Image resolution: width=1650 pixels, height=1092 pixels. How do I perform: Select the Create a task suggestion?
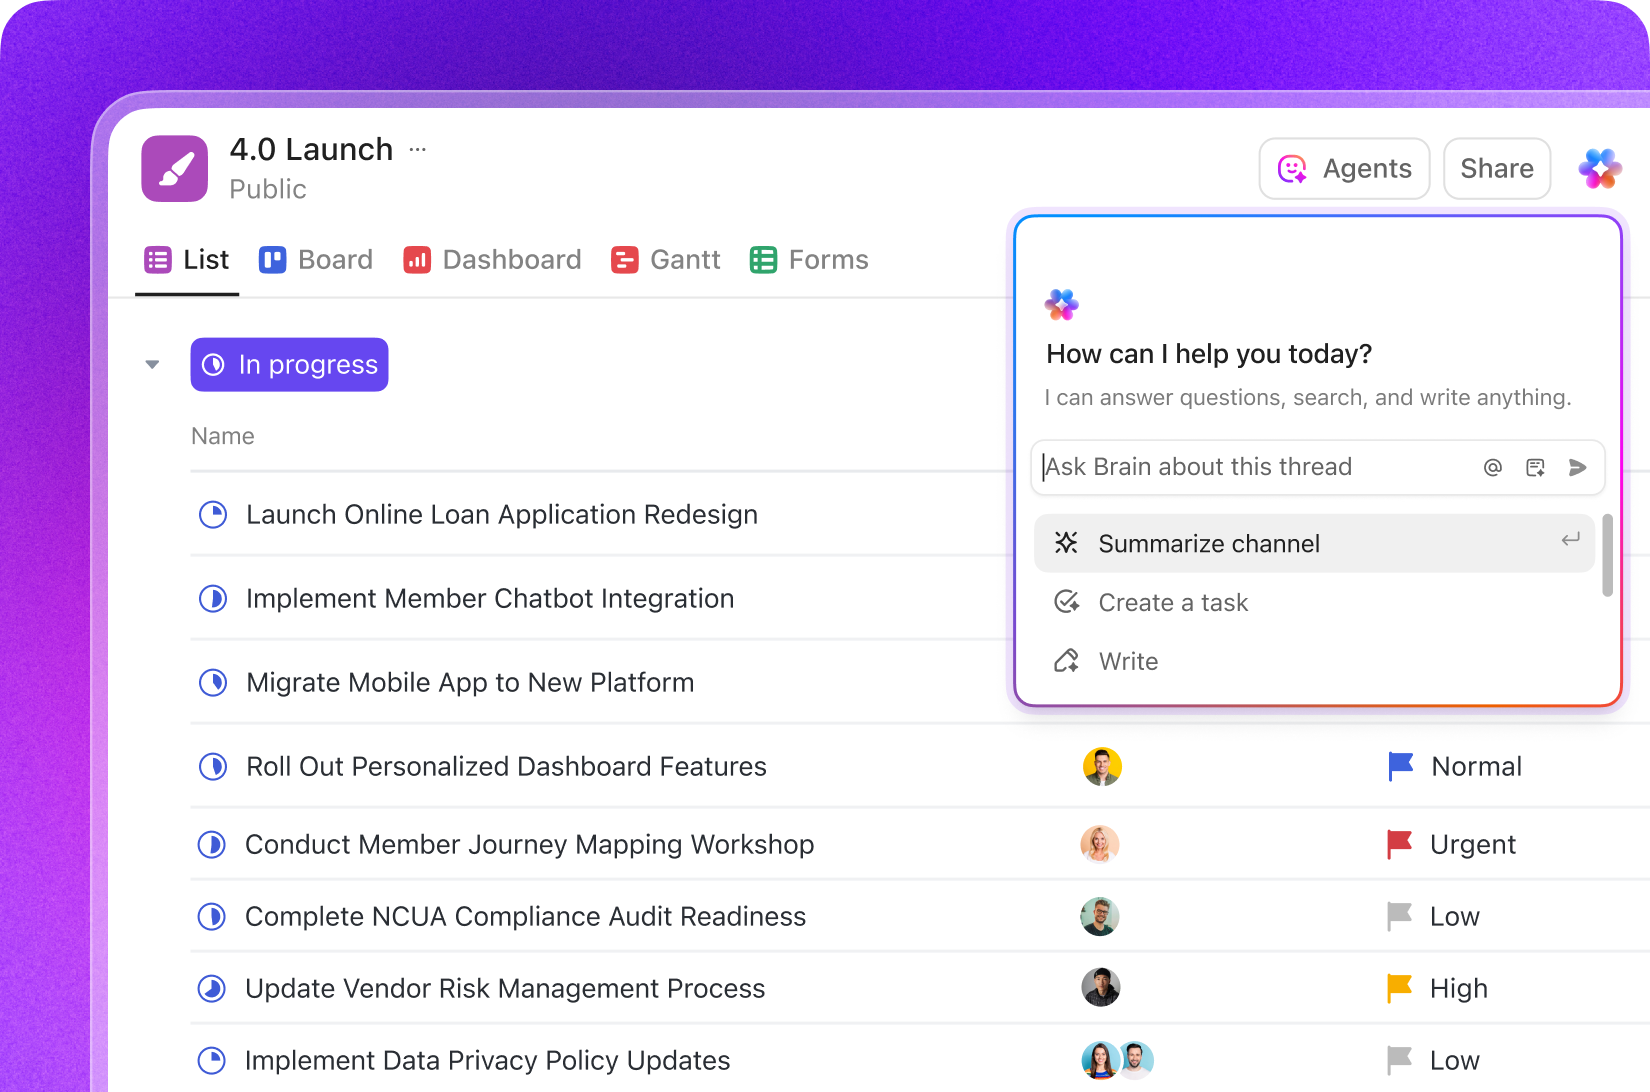click(x=1314, y=603)
